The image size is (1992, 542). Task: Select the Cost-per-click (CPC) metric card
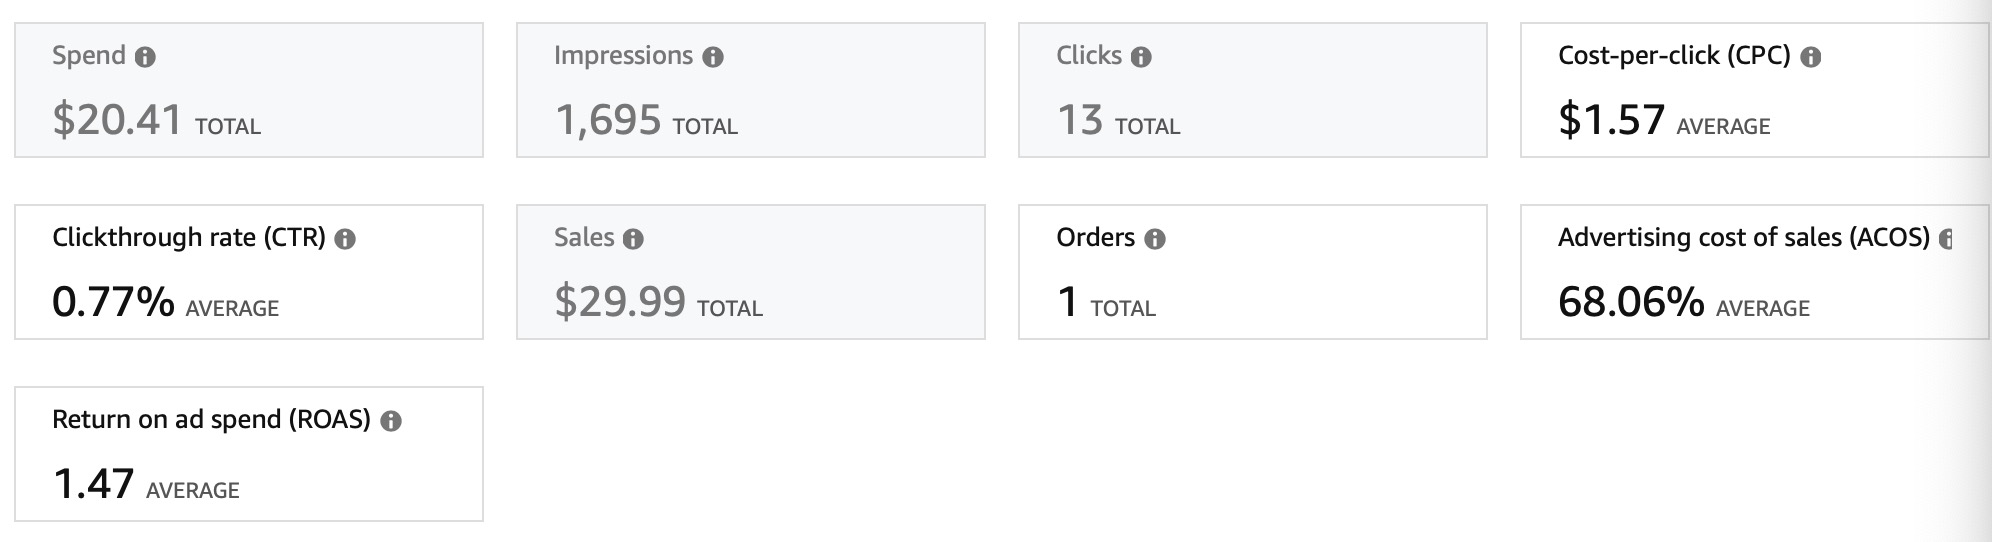[1755, 90]
